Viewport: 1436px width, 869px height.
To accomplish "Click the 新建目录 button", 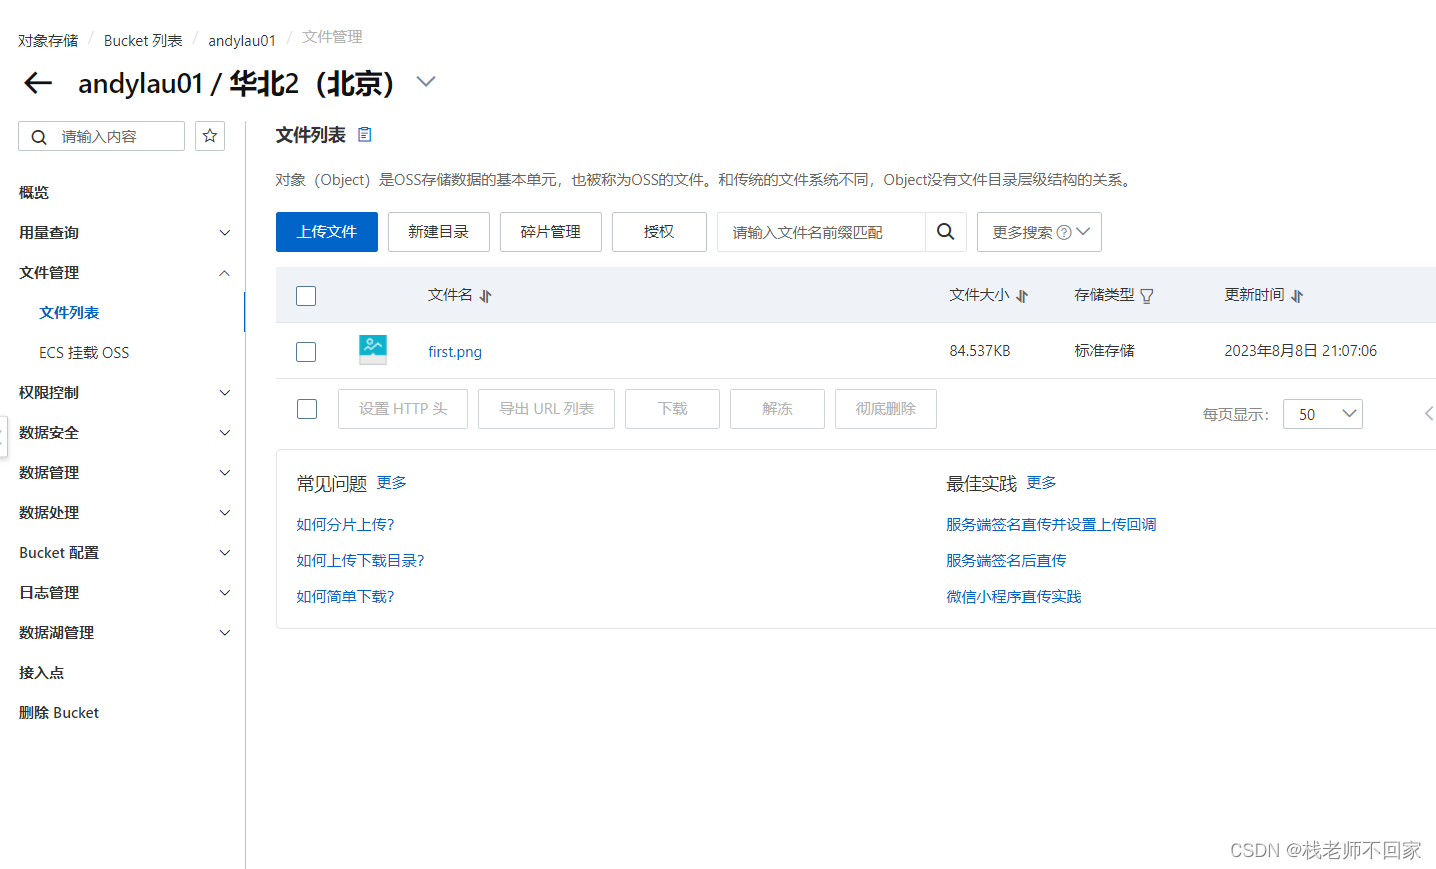I will click(439, 232).
